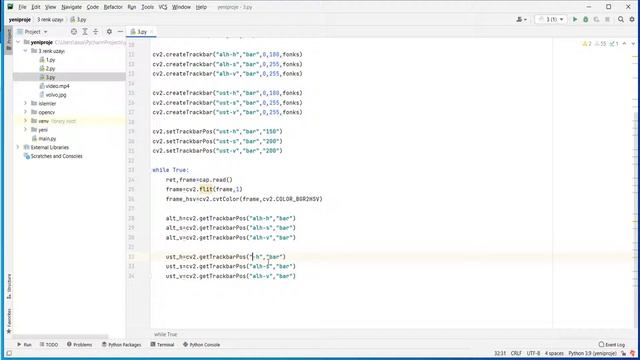Click 4 spaces indent setting
The image size is (640, 360).
(x=554, y=353)
